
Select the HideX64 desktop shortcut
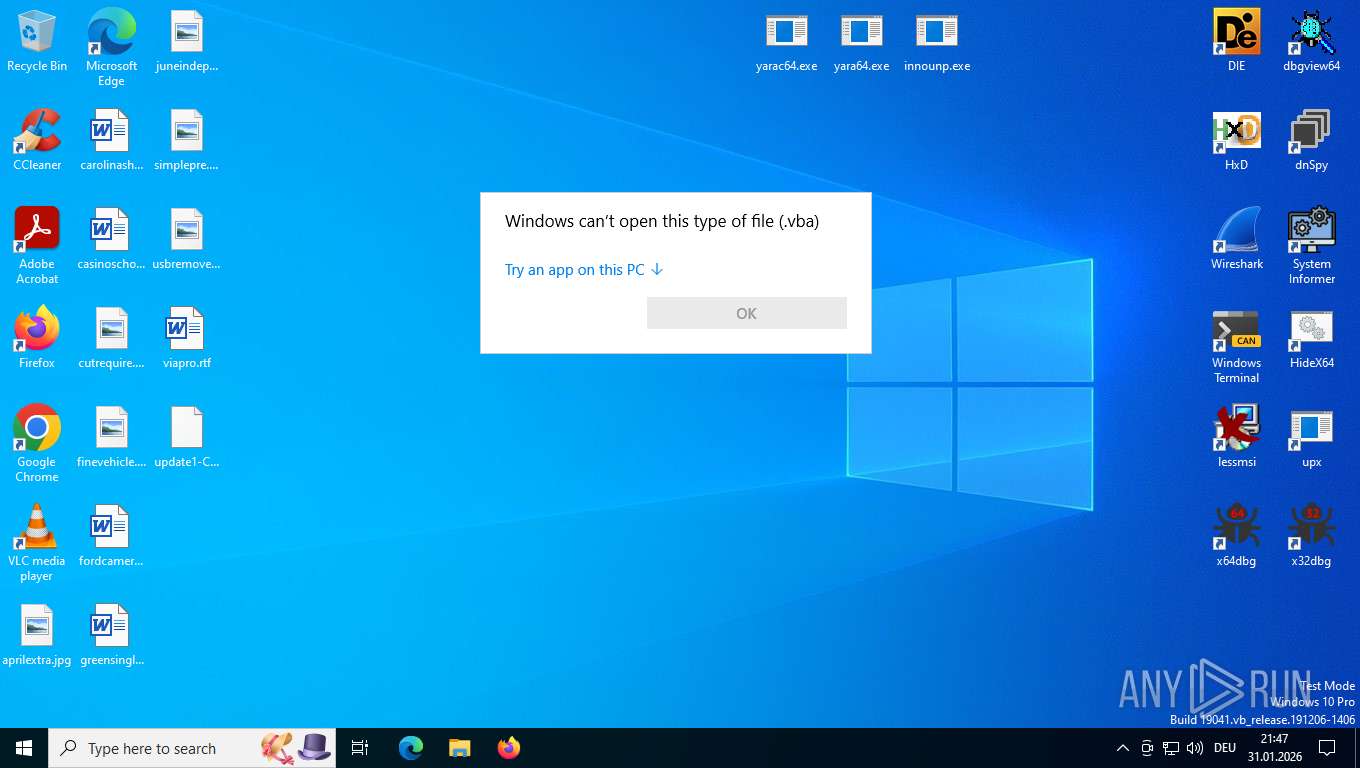[1311, 338]
